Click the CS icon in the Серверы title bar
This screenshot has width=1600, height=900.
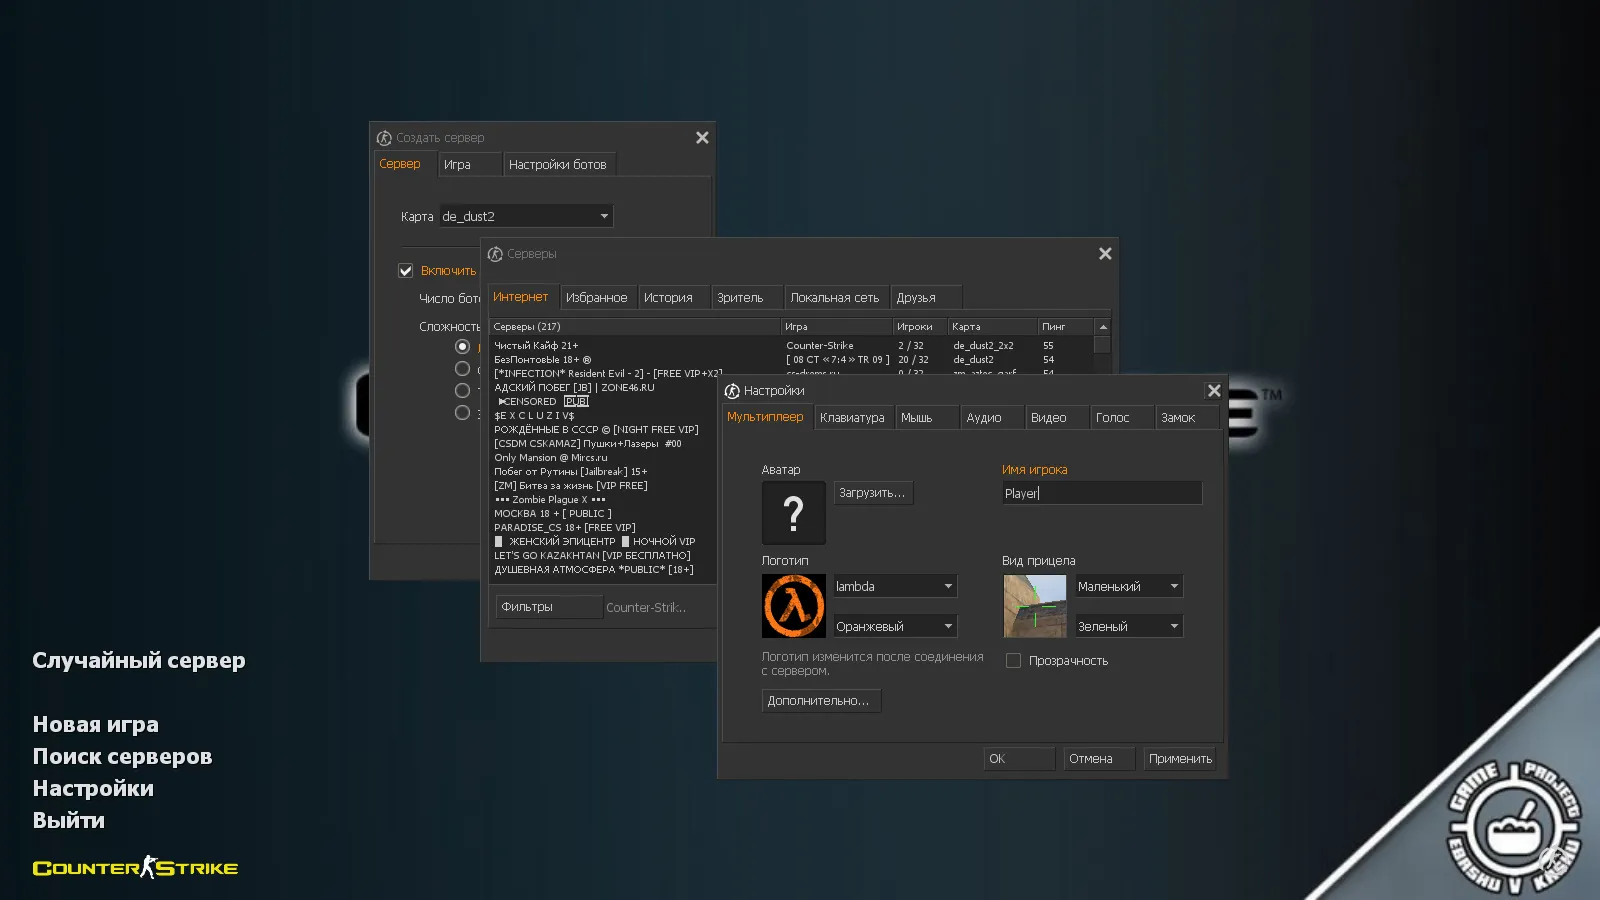click(496, 254)
